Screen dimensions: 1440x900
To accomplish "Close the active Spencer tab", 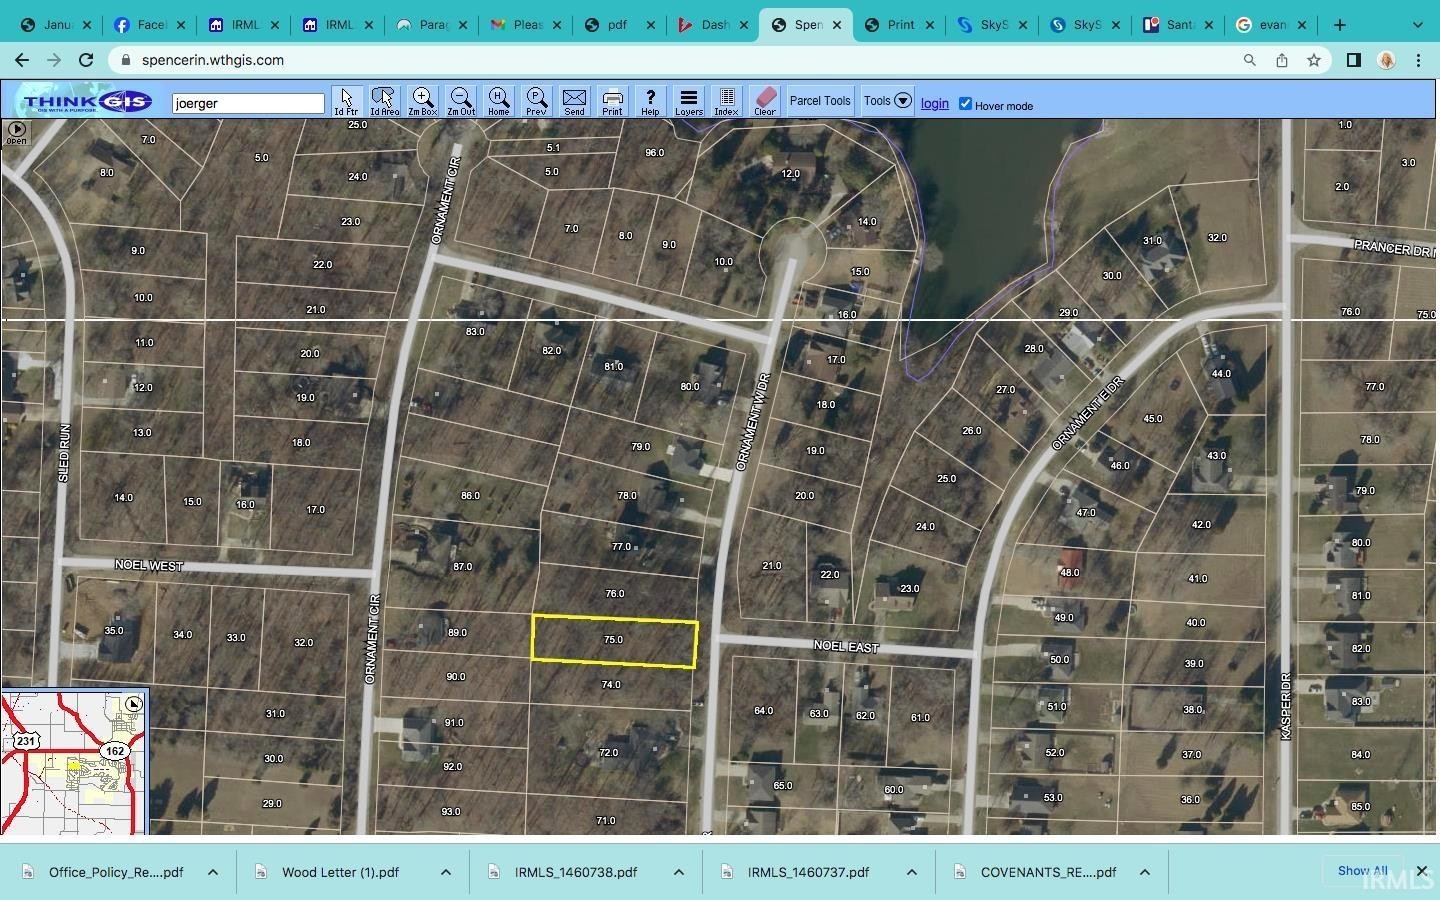I will (x=838, y=25).
